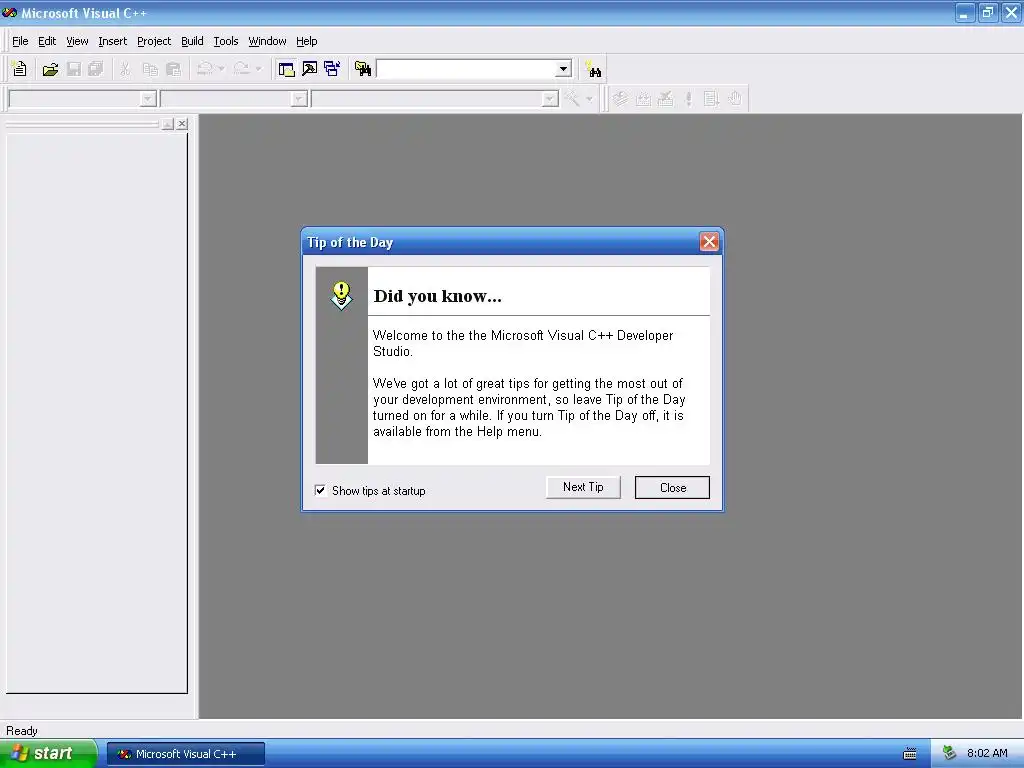Click the Save disk icon
1024x768 pixels.
74,69
